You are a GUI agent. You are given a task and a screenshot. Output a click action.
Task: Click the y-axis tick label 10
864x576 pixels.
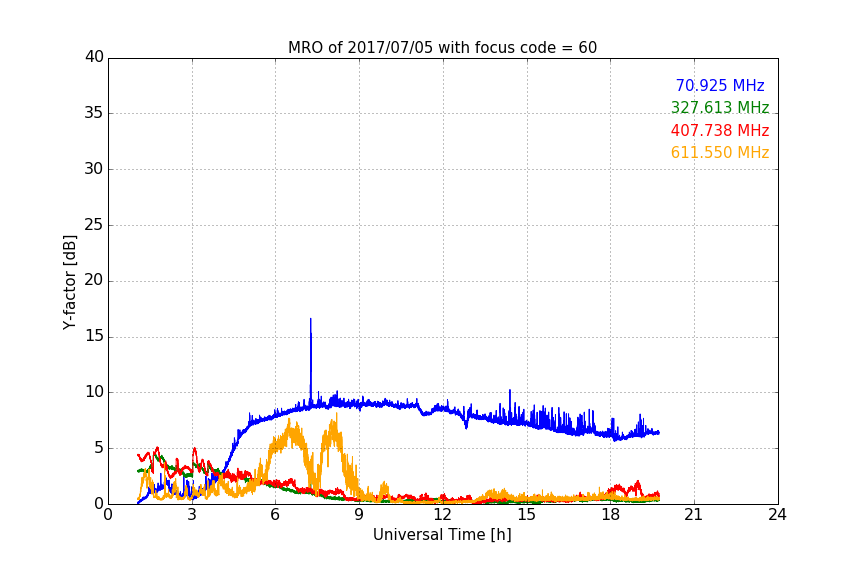pyautogui.click(x=94, y=392)
